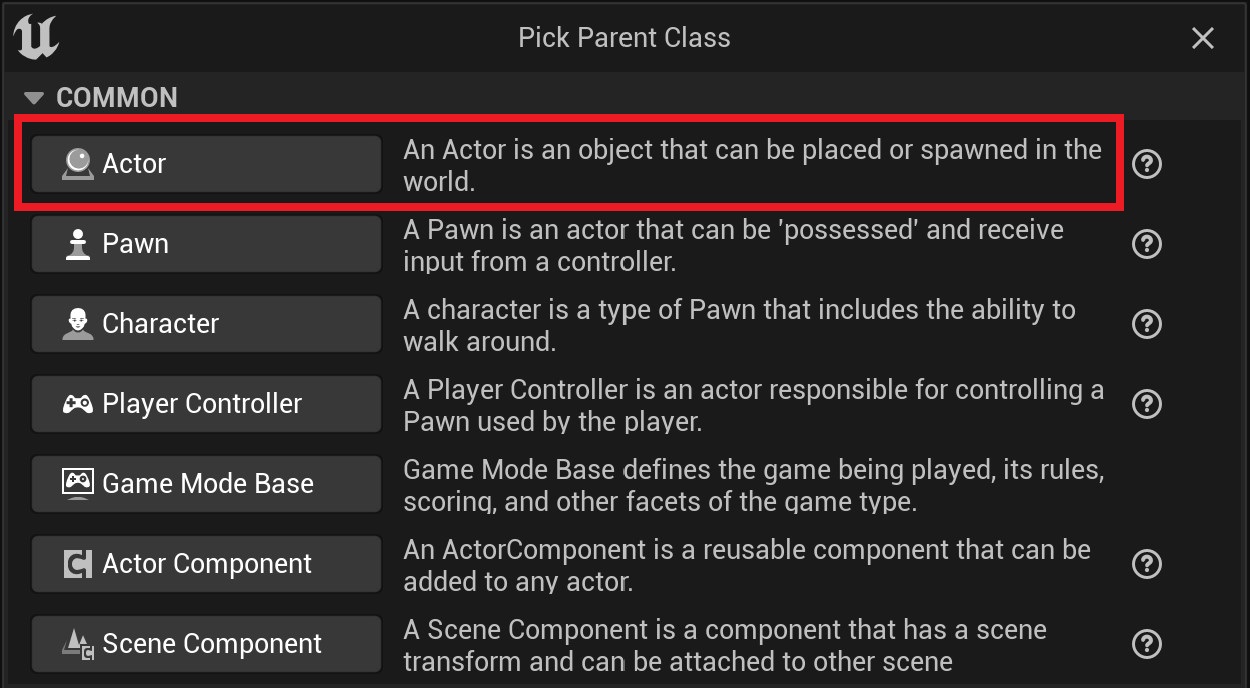The height and width of the screenshot is (688, 1250).
Task: Collapse the COMMON section
Action: pyautogui.click(x=34, y=98)
